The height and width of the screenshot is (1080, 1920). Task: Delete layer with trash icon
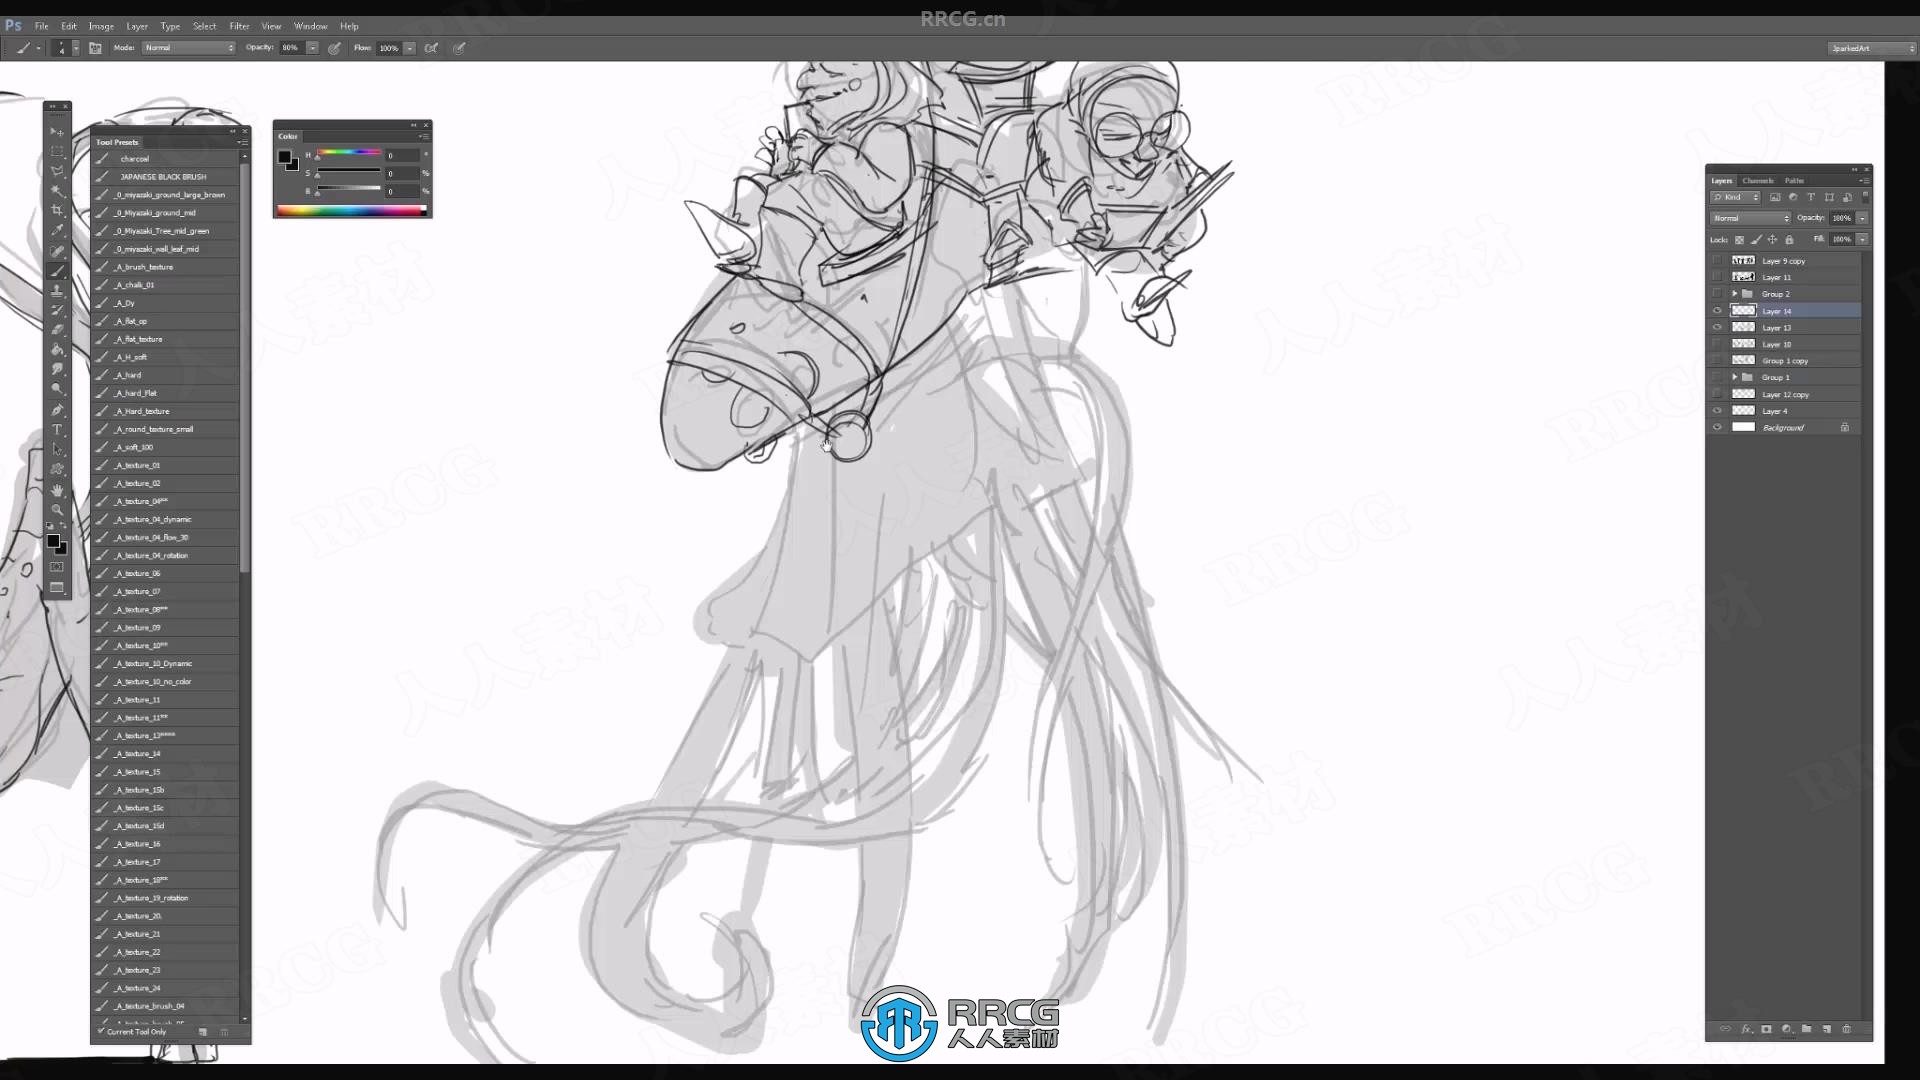point(1847,1029)
